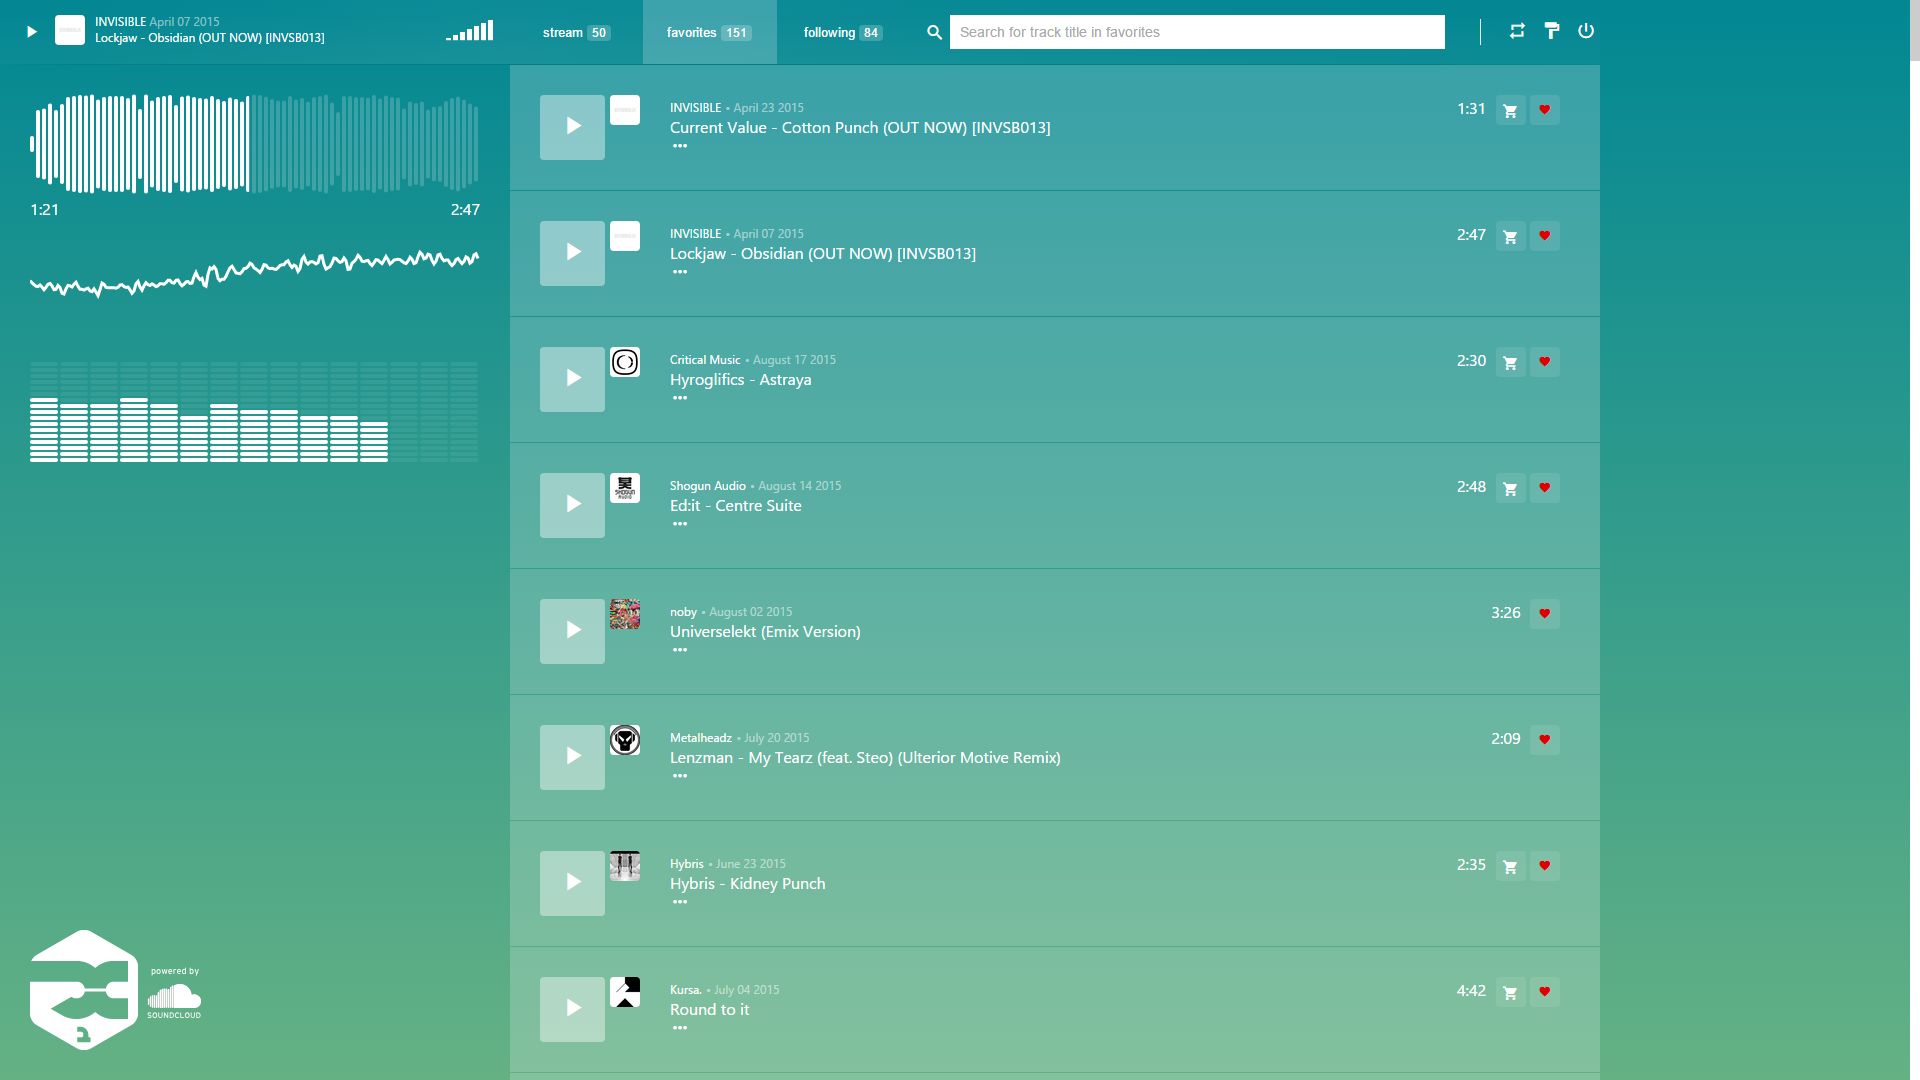Image resolution: width=1920 pixels, height=1080 pixels.
Task: Toggle favorite heart on Hybris - Kidney Punch
Action: tap(1544, 866)
